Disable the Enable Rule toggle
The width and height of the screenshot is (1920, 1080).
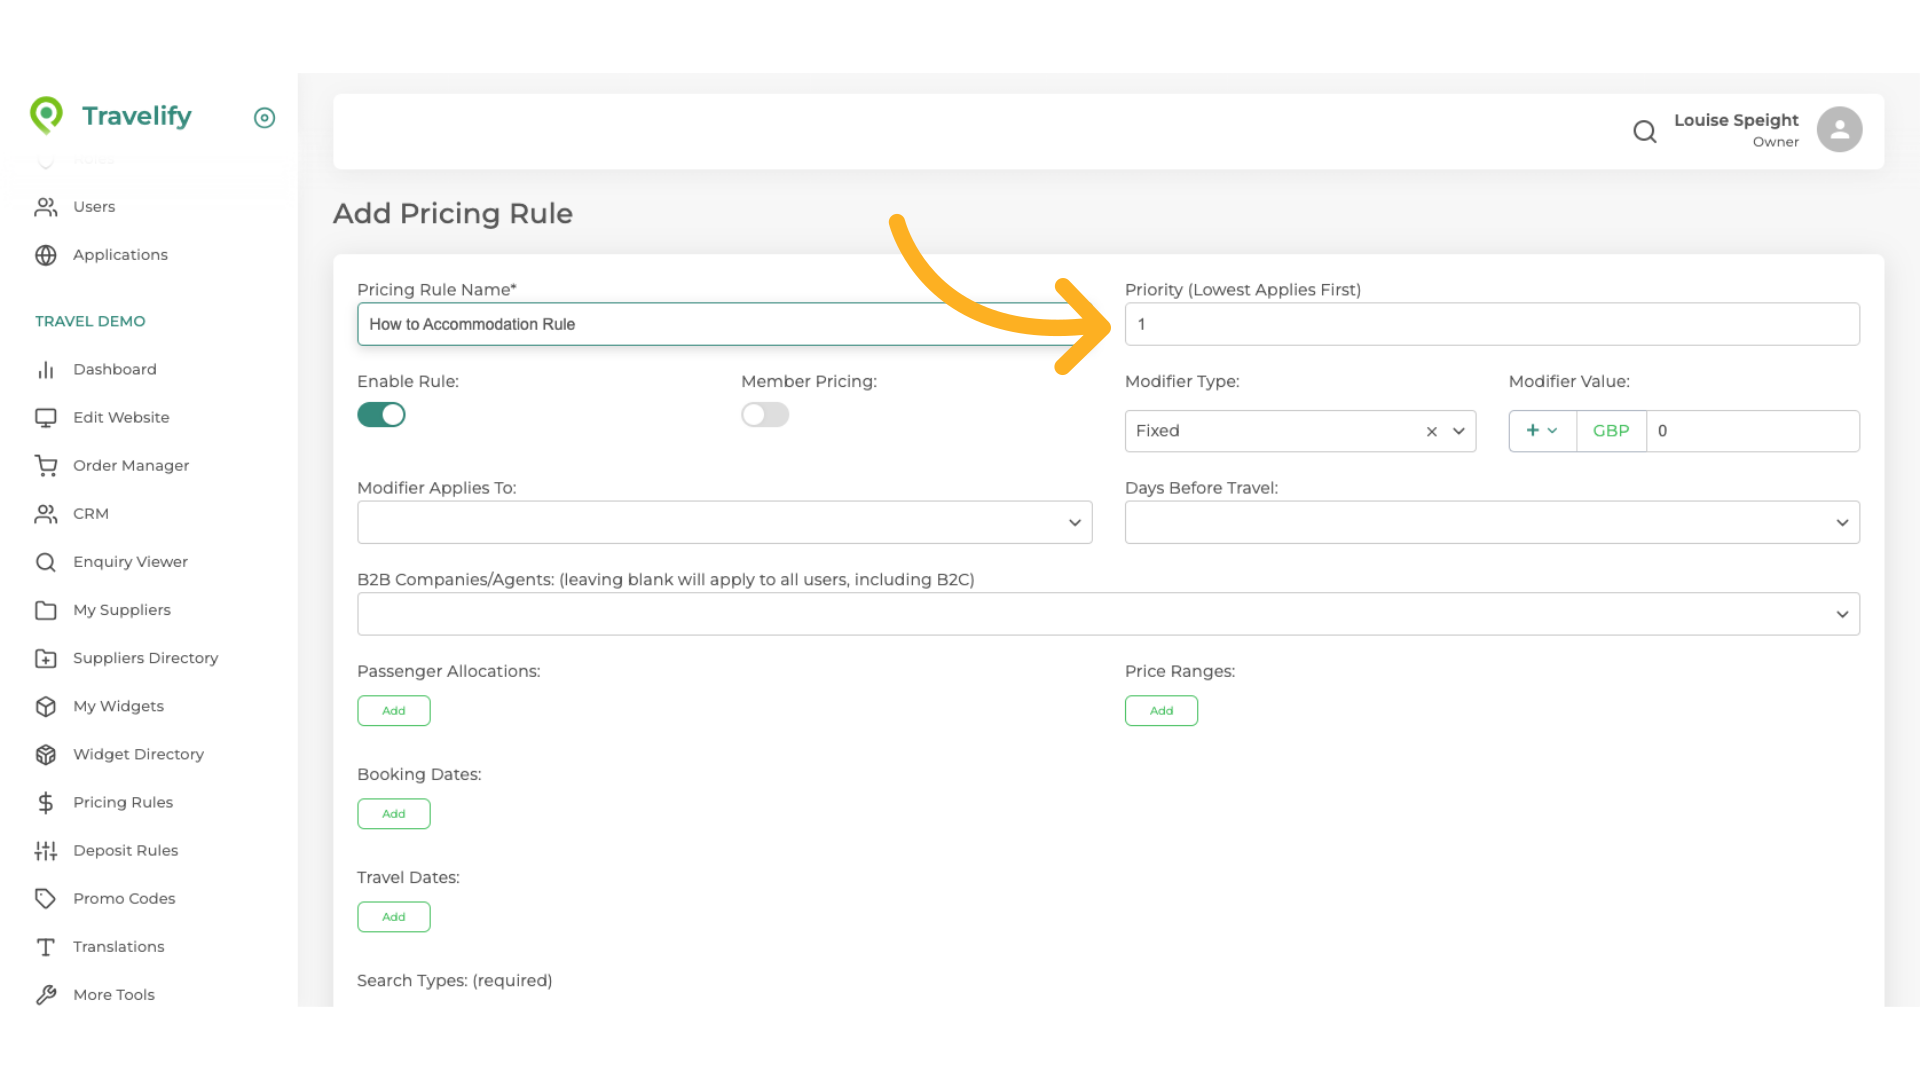381,414
